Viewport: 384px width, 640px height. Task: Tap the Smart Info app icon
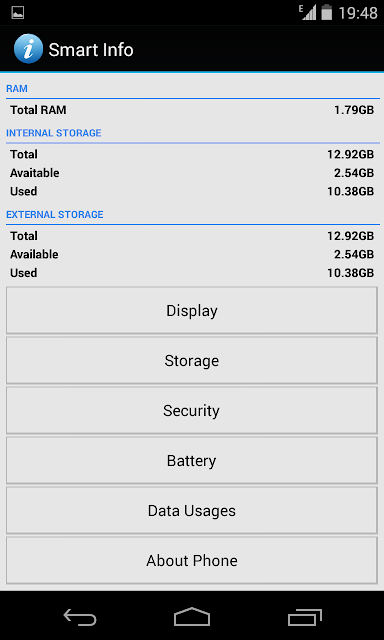pyautogui.click(x=28, y=49)
